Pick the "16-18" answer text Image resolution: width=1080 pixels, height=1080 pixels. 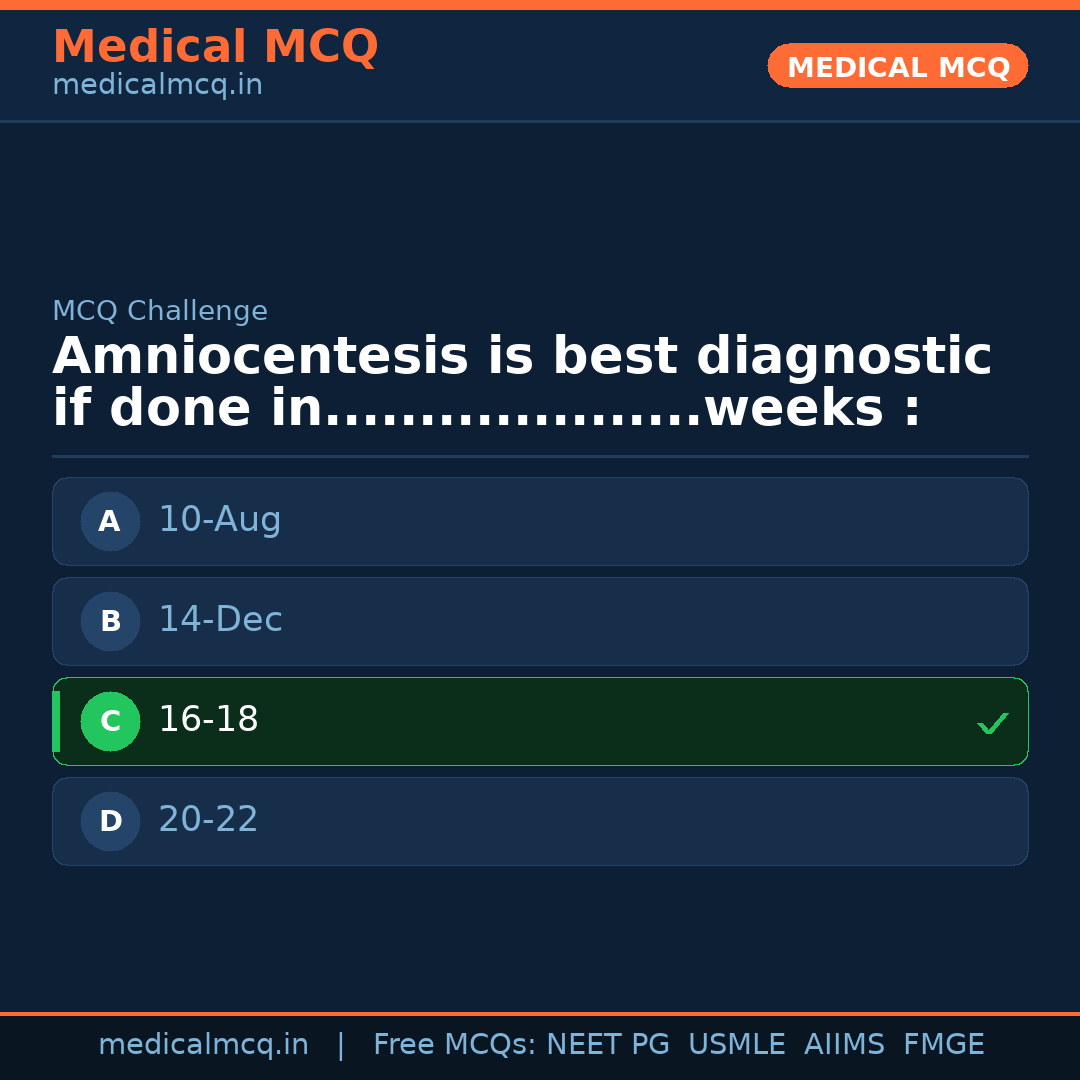[x=208, y=720]
